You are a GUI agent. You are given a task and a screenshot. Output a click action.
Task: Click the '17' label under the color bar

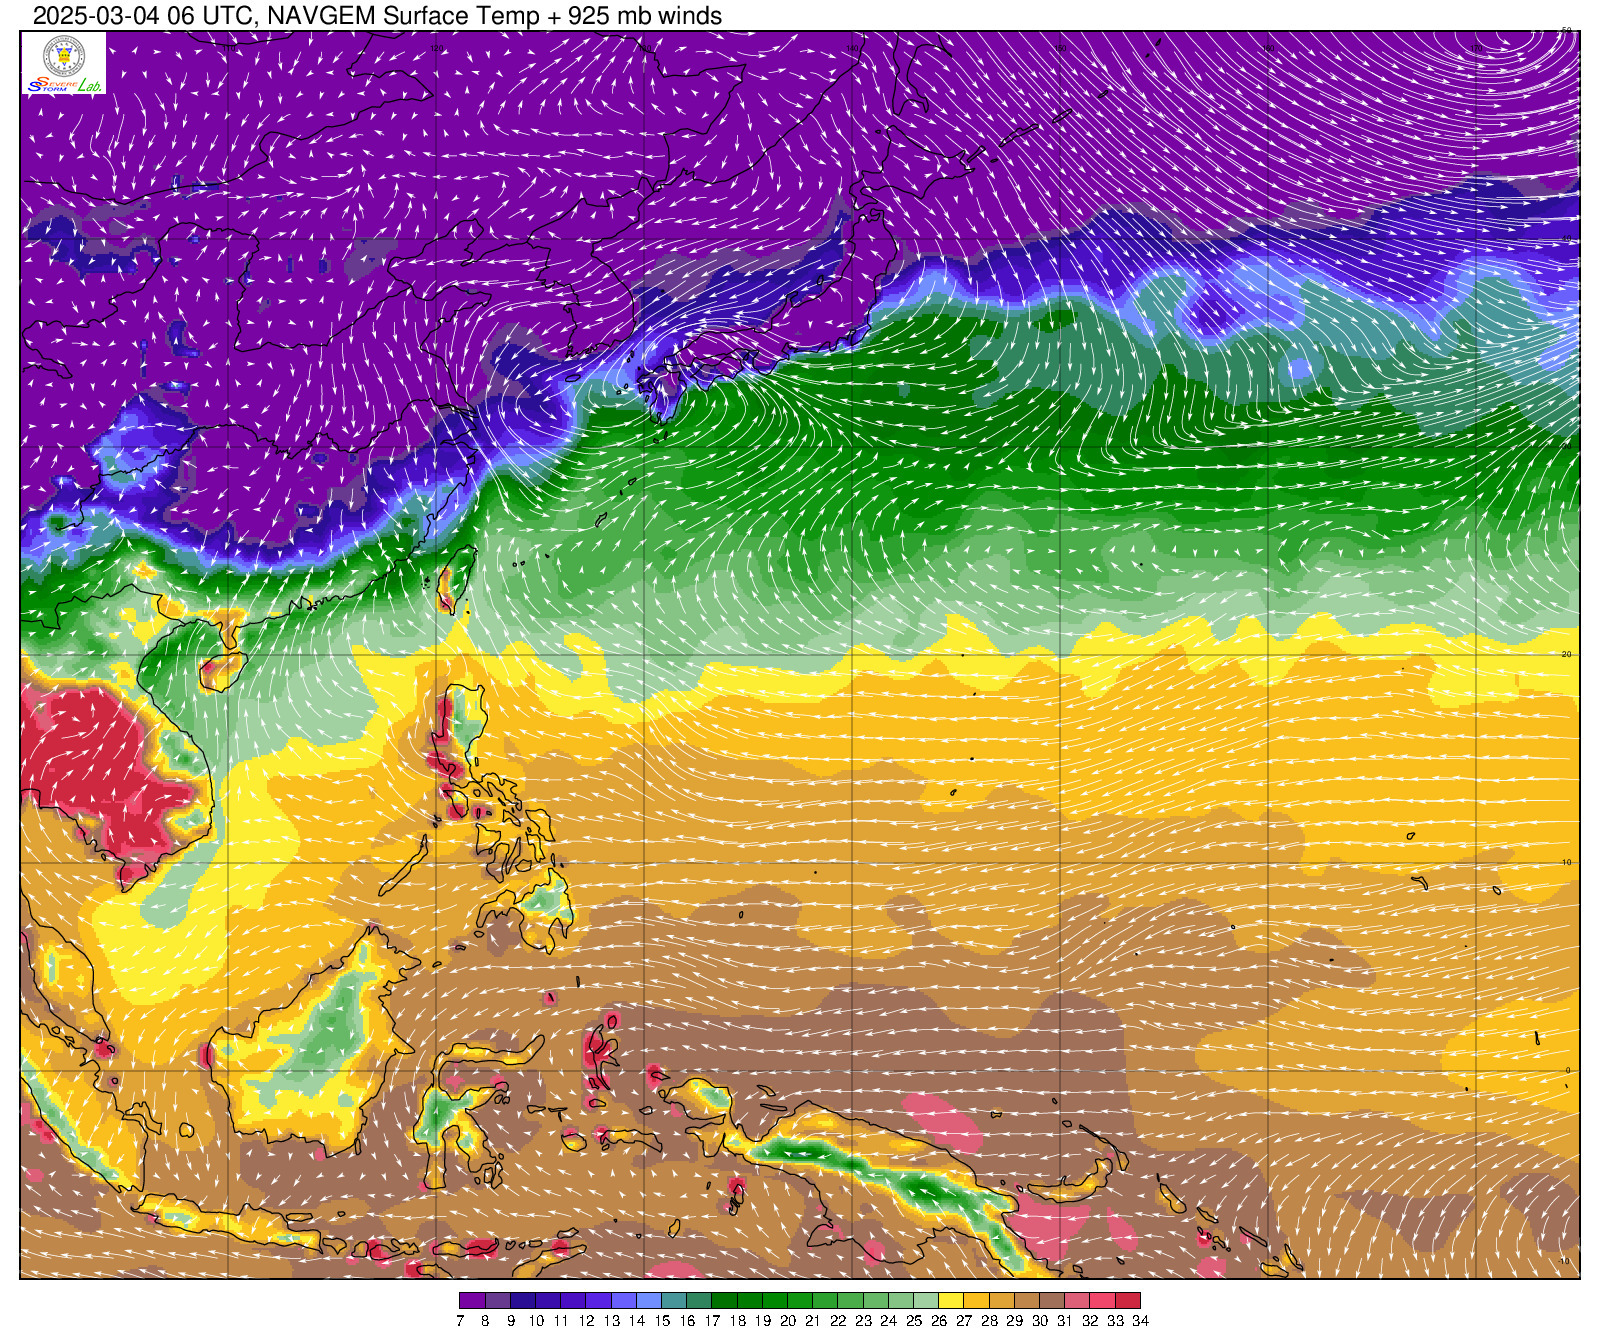pyautogui.click(x=712, y=1321)
